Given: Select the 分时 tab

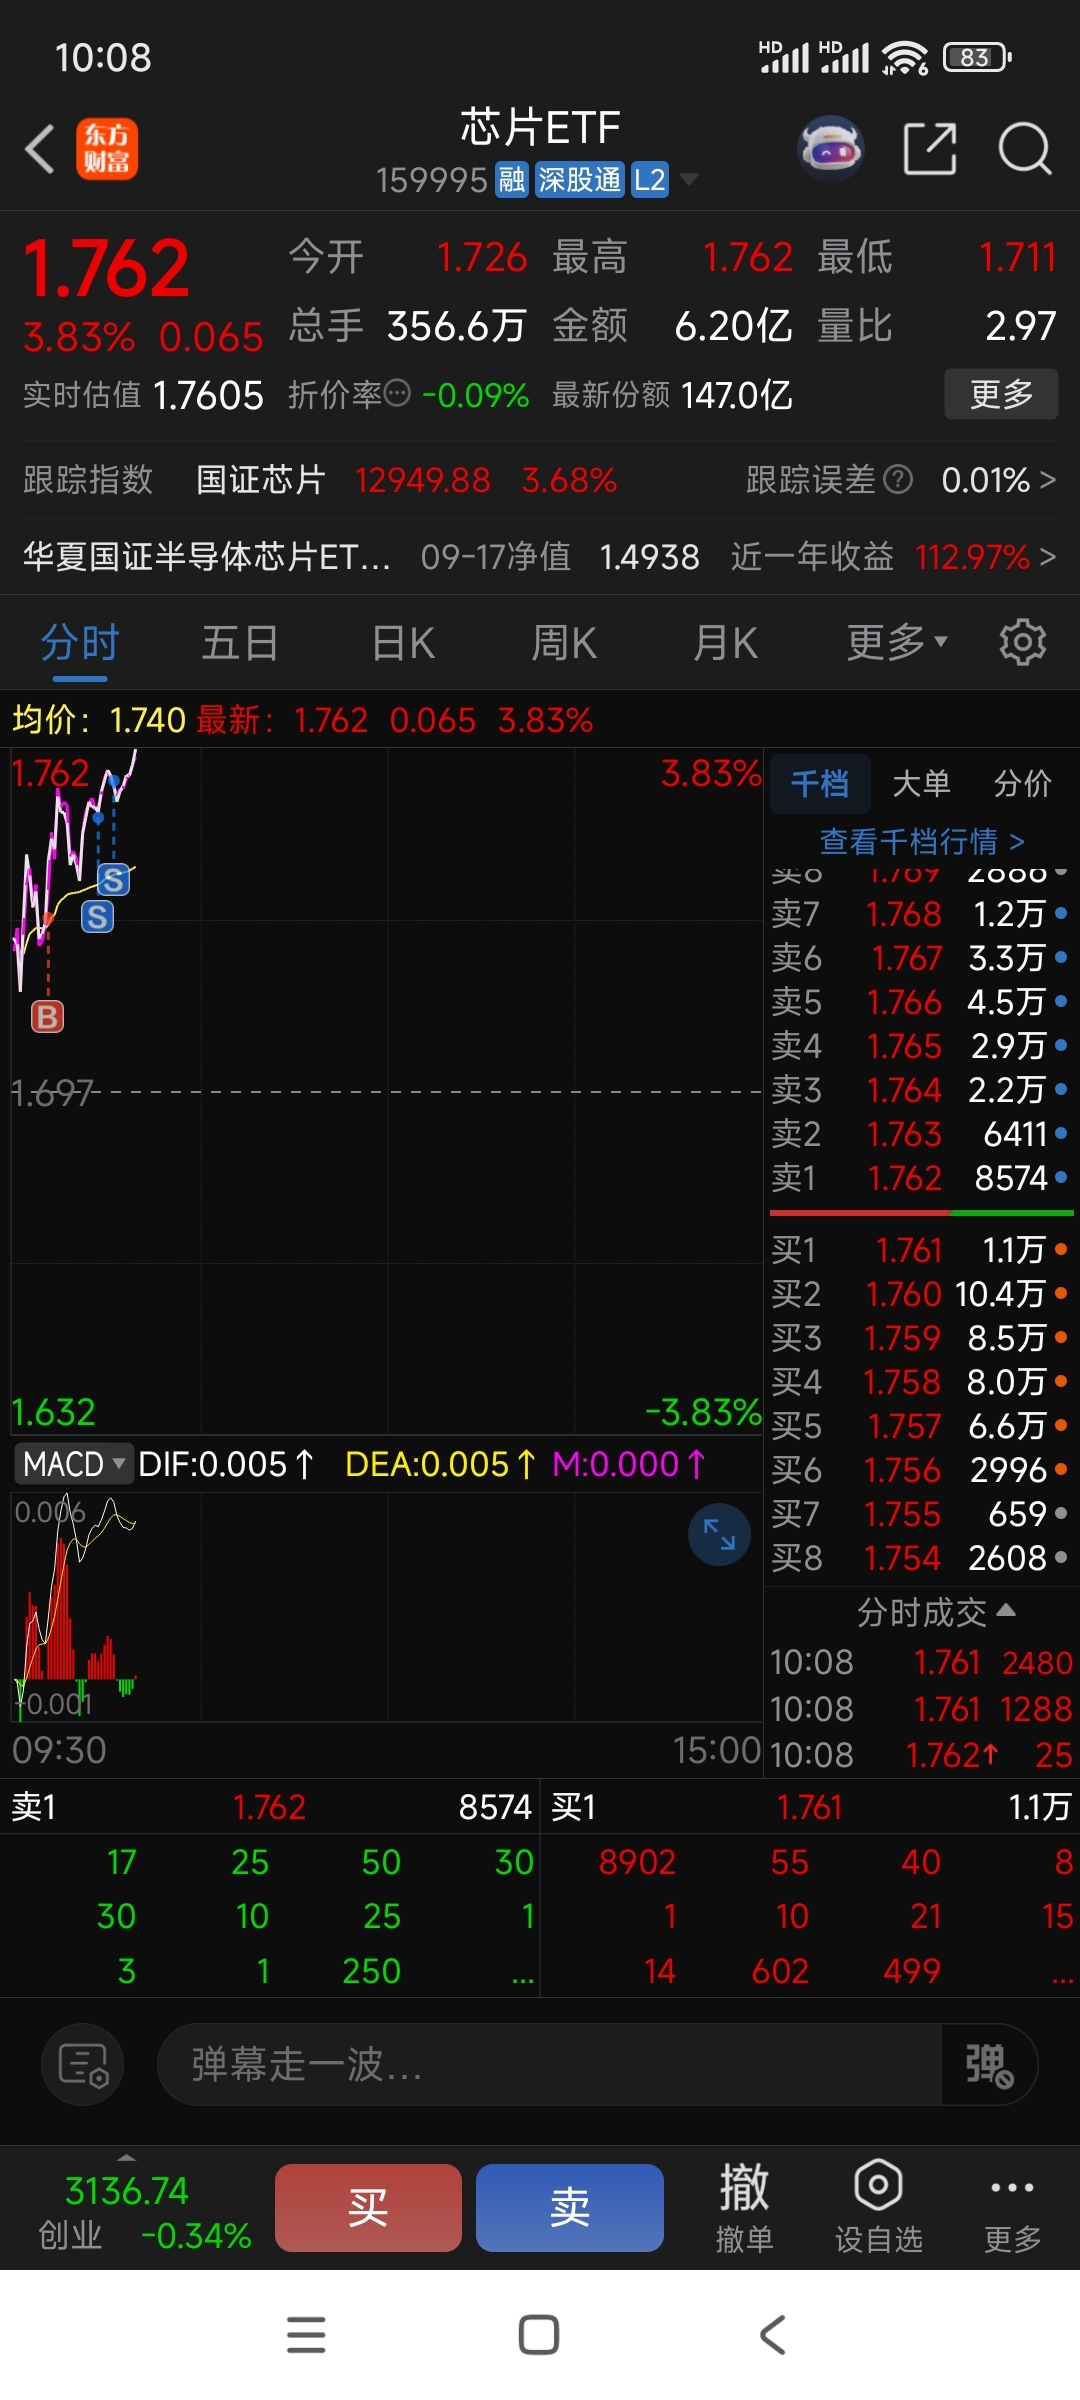Looking at the screenshot, I should pos(80,642).
